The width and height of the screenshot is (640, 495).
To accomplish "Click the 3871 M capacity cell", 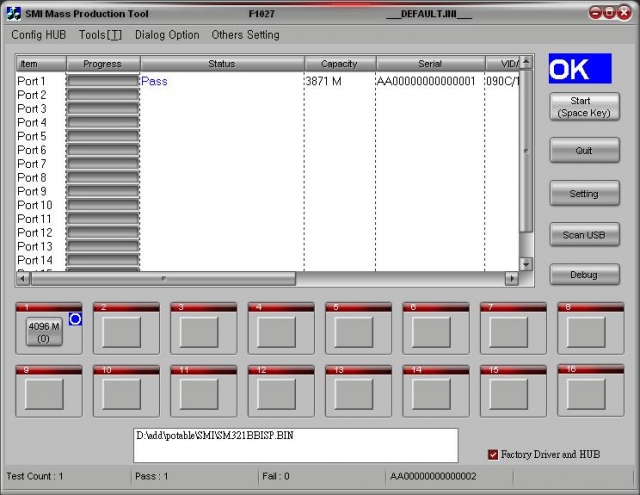I will (324, 81).
